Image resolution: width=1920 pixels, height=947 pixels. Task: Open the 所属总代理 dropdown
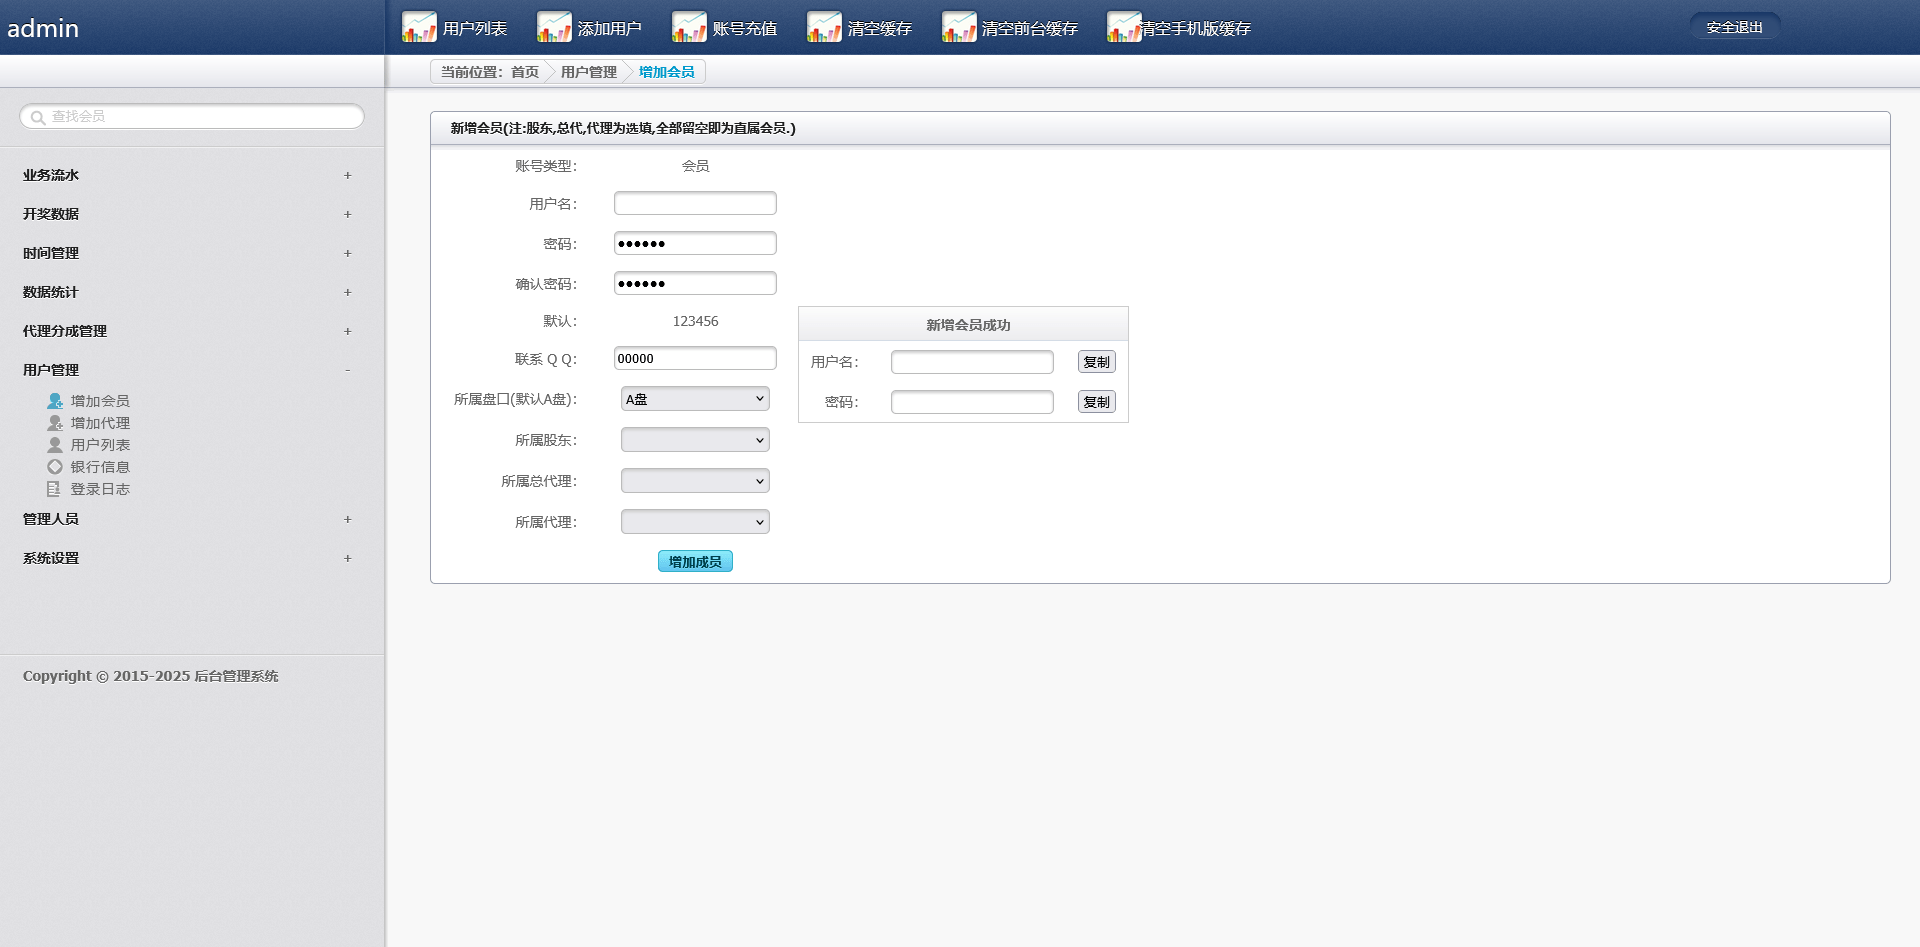coord(695,481)
